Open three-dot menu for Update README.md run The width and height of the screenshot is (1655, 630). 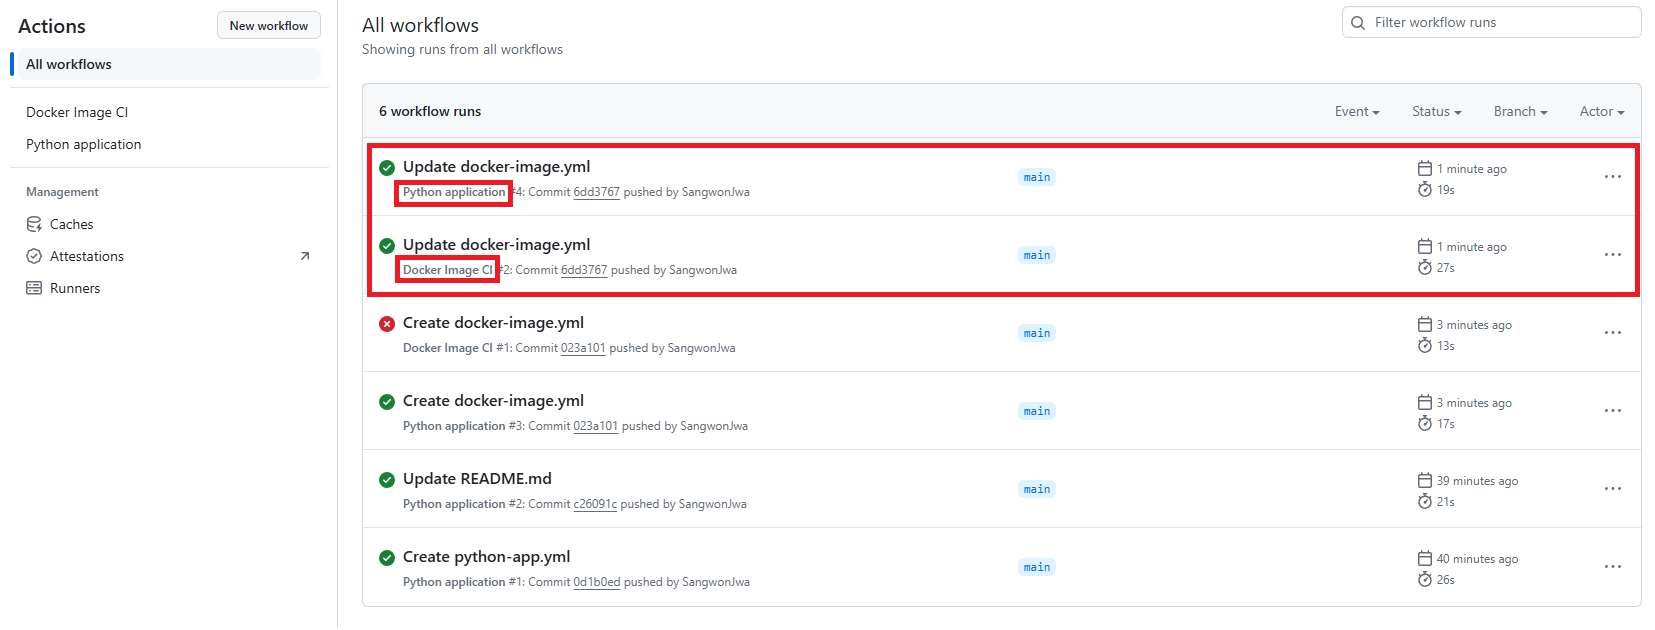(1612, 489)
